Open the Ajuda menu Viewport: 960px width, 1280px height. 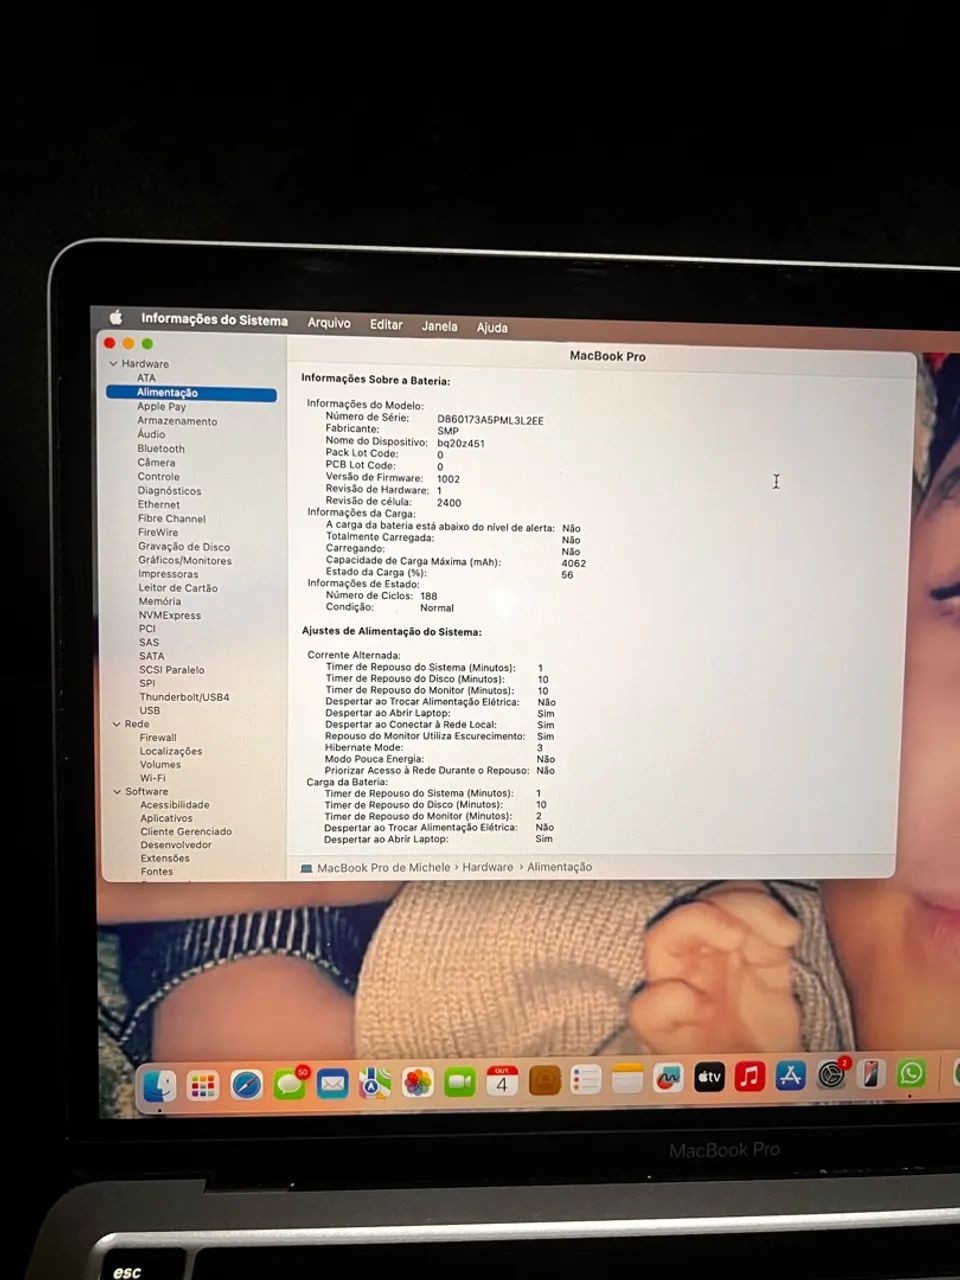tap(492, 327)
